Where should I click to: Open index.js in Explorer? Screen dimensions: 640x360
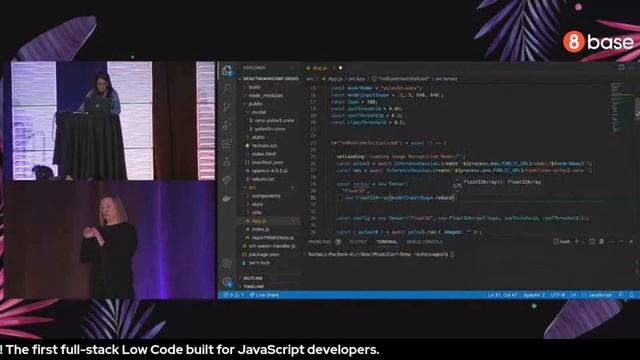(260, 229)
